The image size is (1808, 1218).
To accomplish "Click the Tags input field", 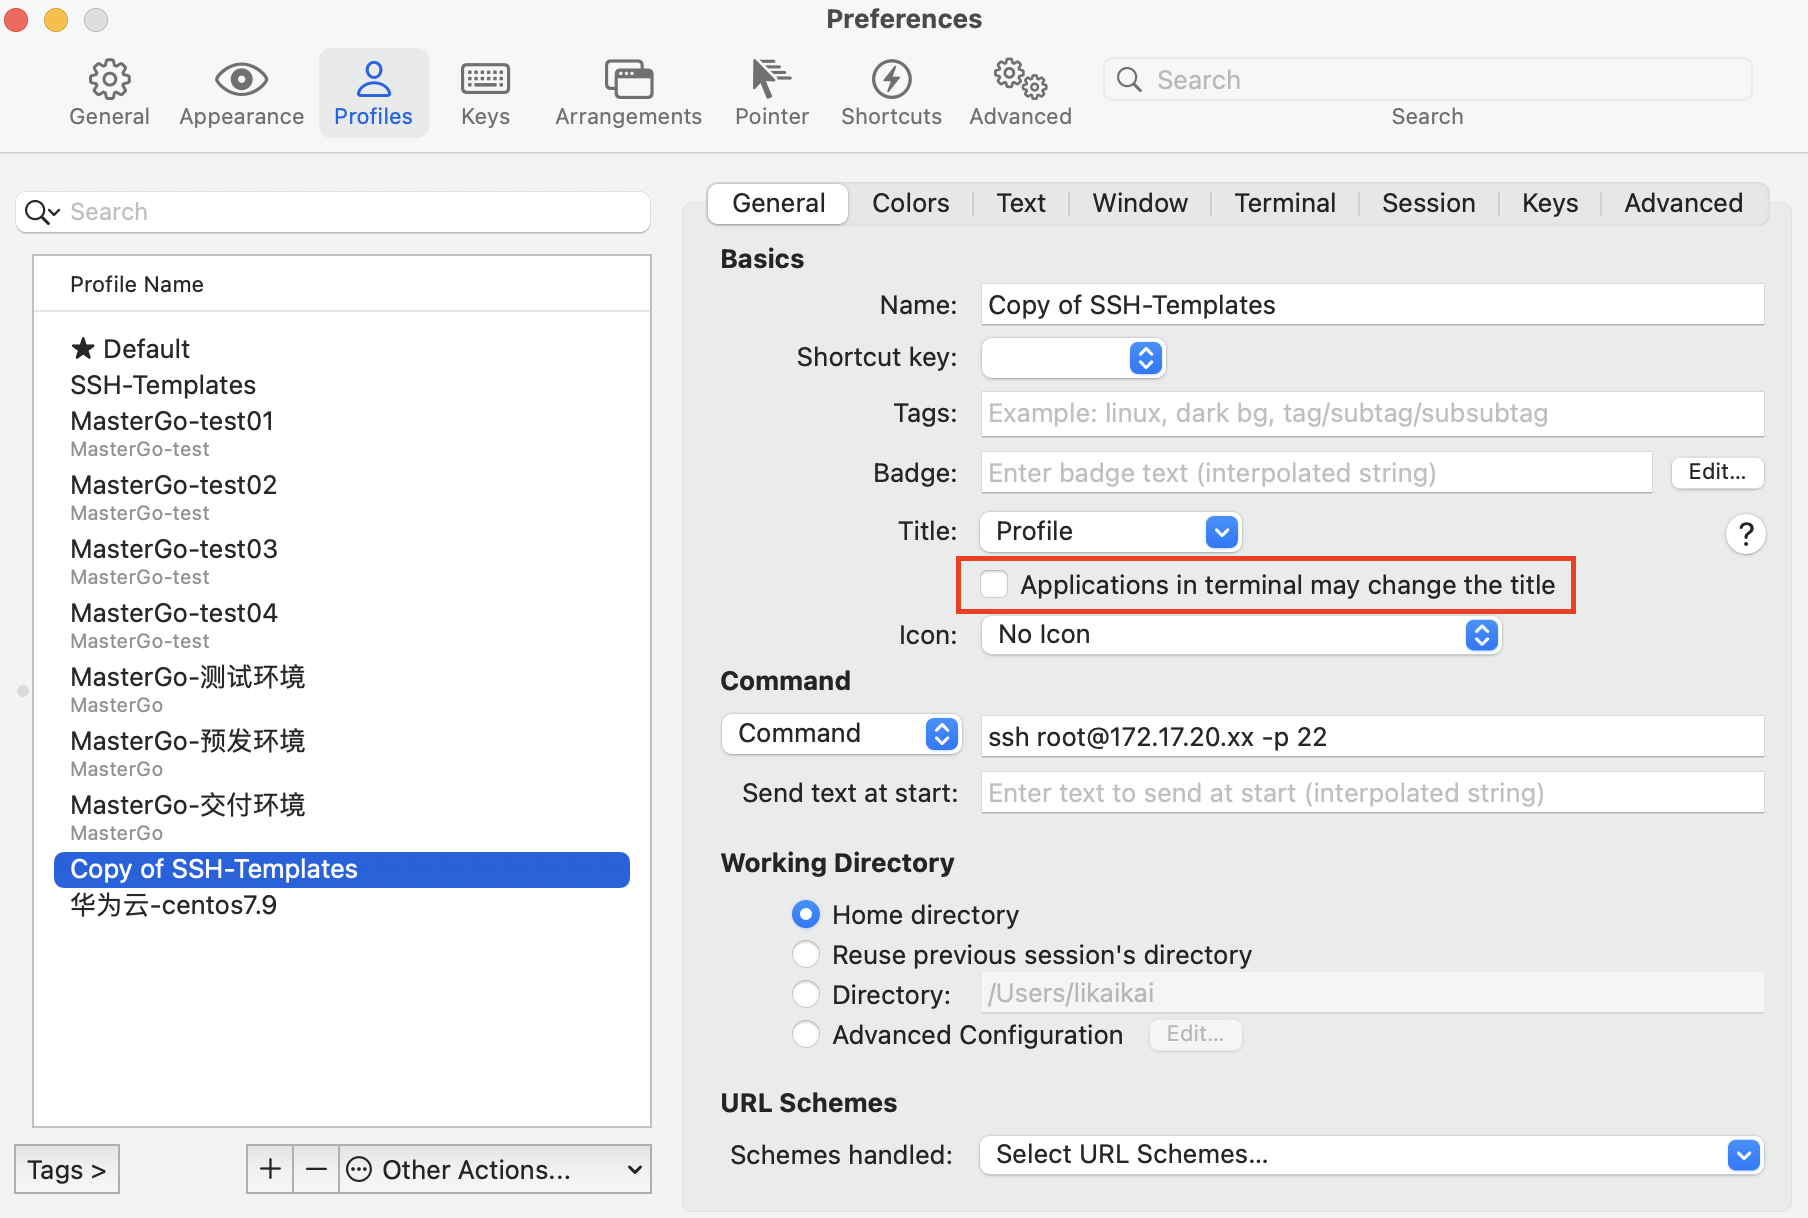I will [x=1372, y=414].
